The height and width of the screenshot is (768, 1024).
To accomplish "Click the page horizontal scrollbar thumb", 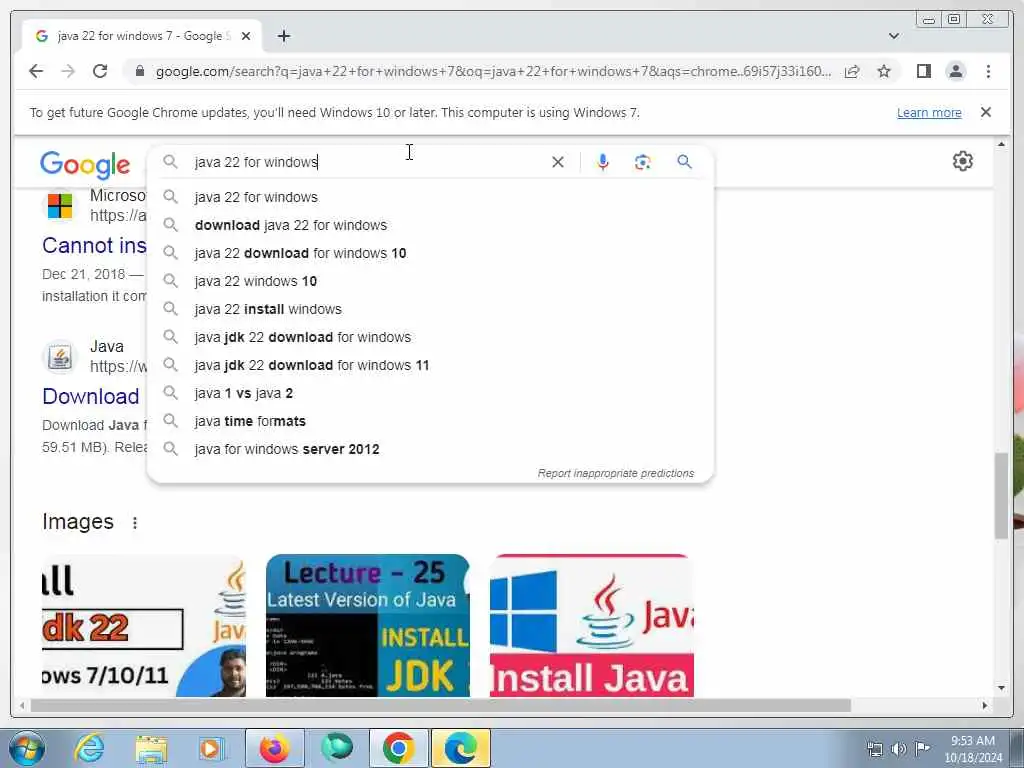I will tap(441, 705).
